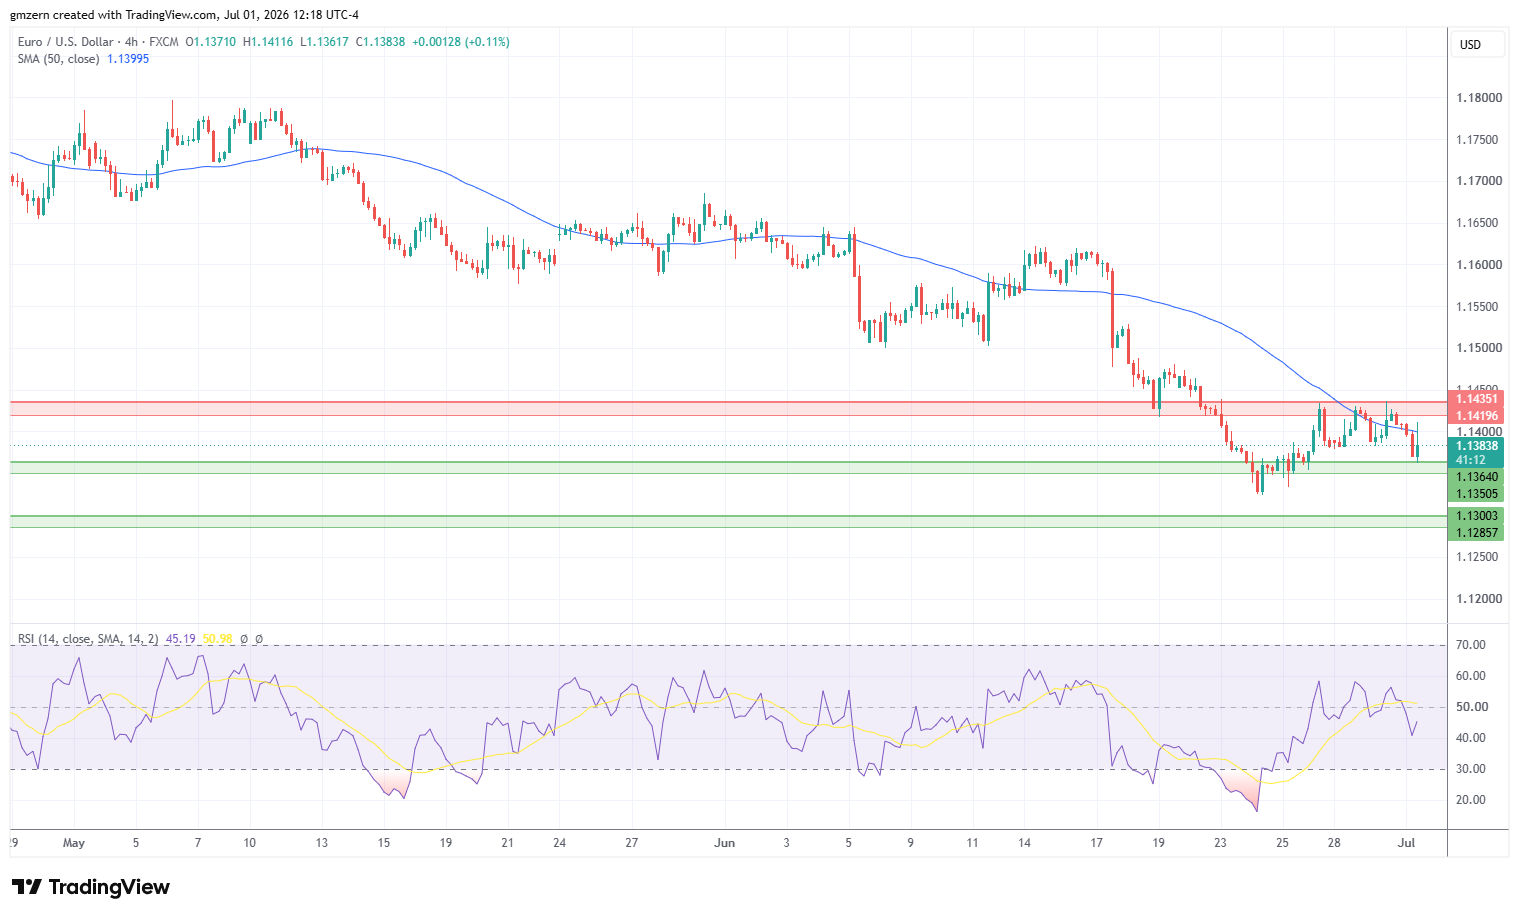Click the 23 date label on time axis
Viewport: 1519px width, 917px height.
point(1220,843)
